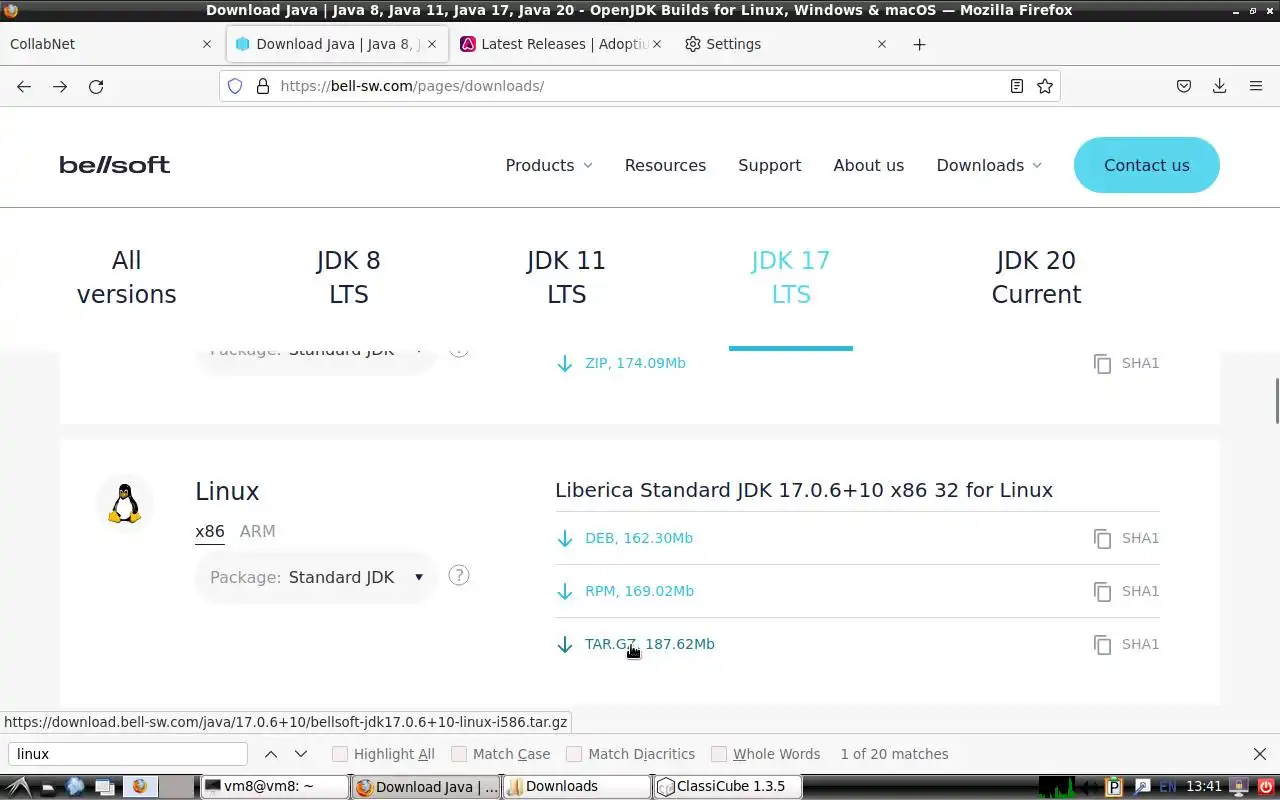
Task: Click the EN keyboard layout indicator
Action: pyautogui.click(x=1167, y=786)
